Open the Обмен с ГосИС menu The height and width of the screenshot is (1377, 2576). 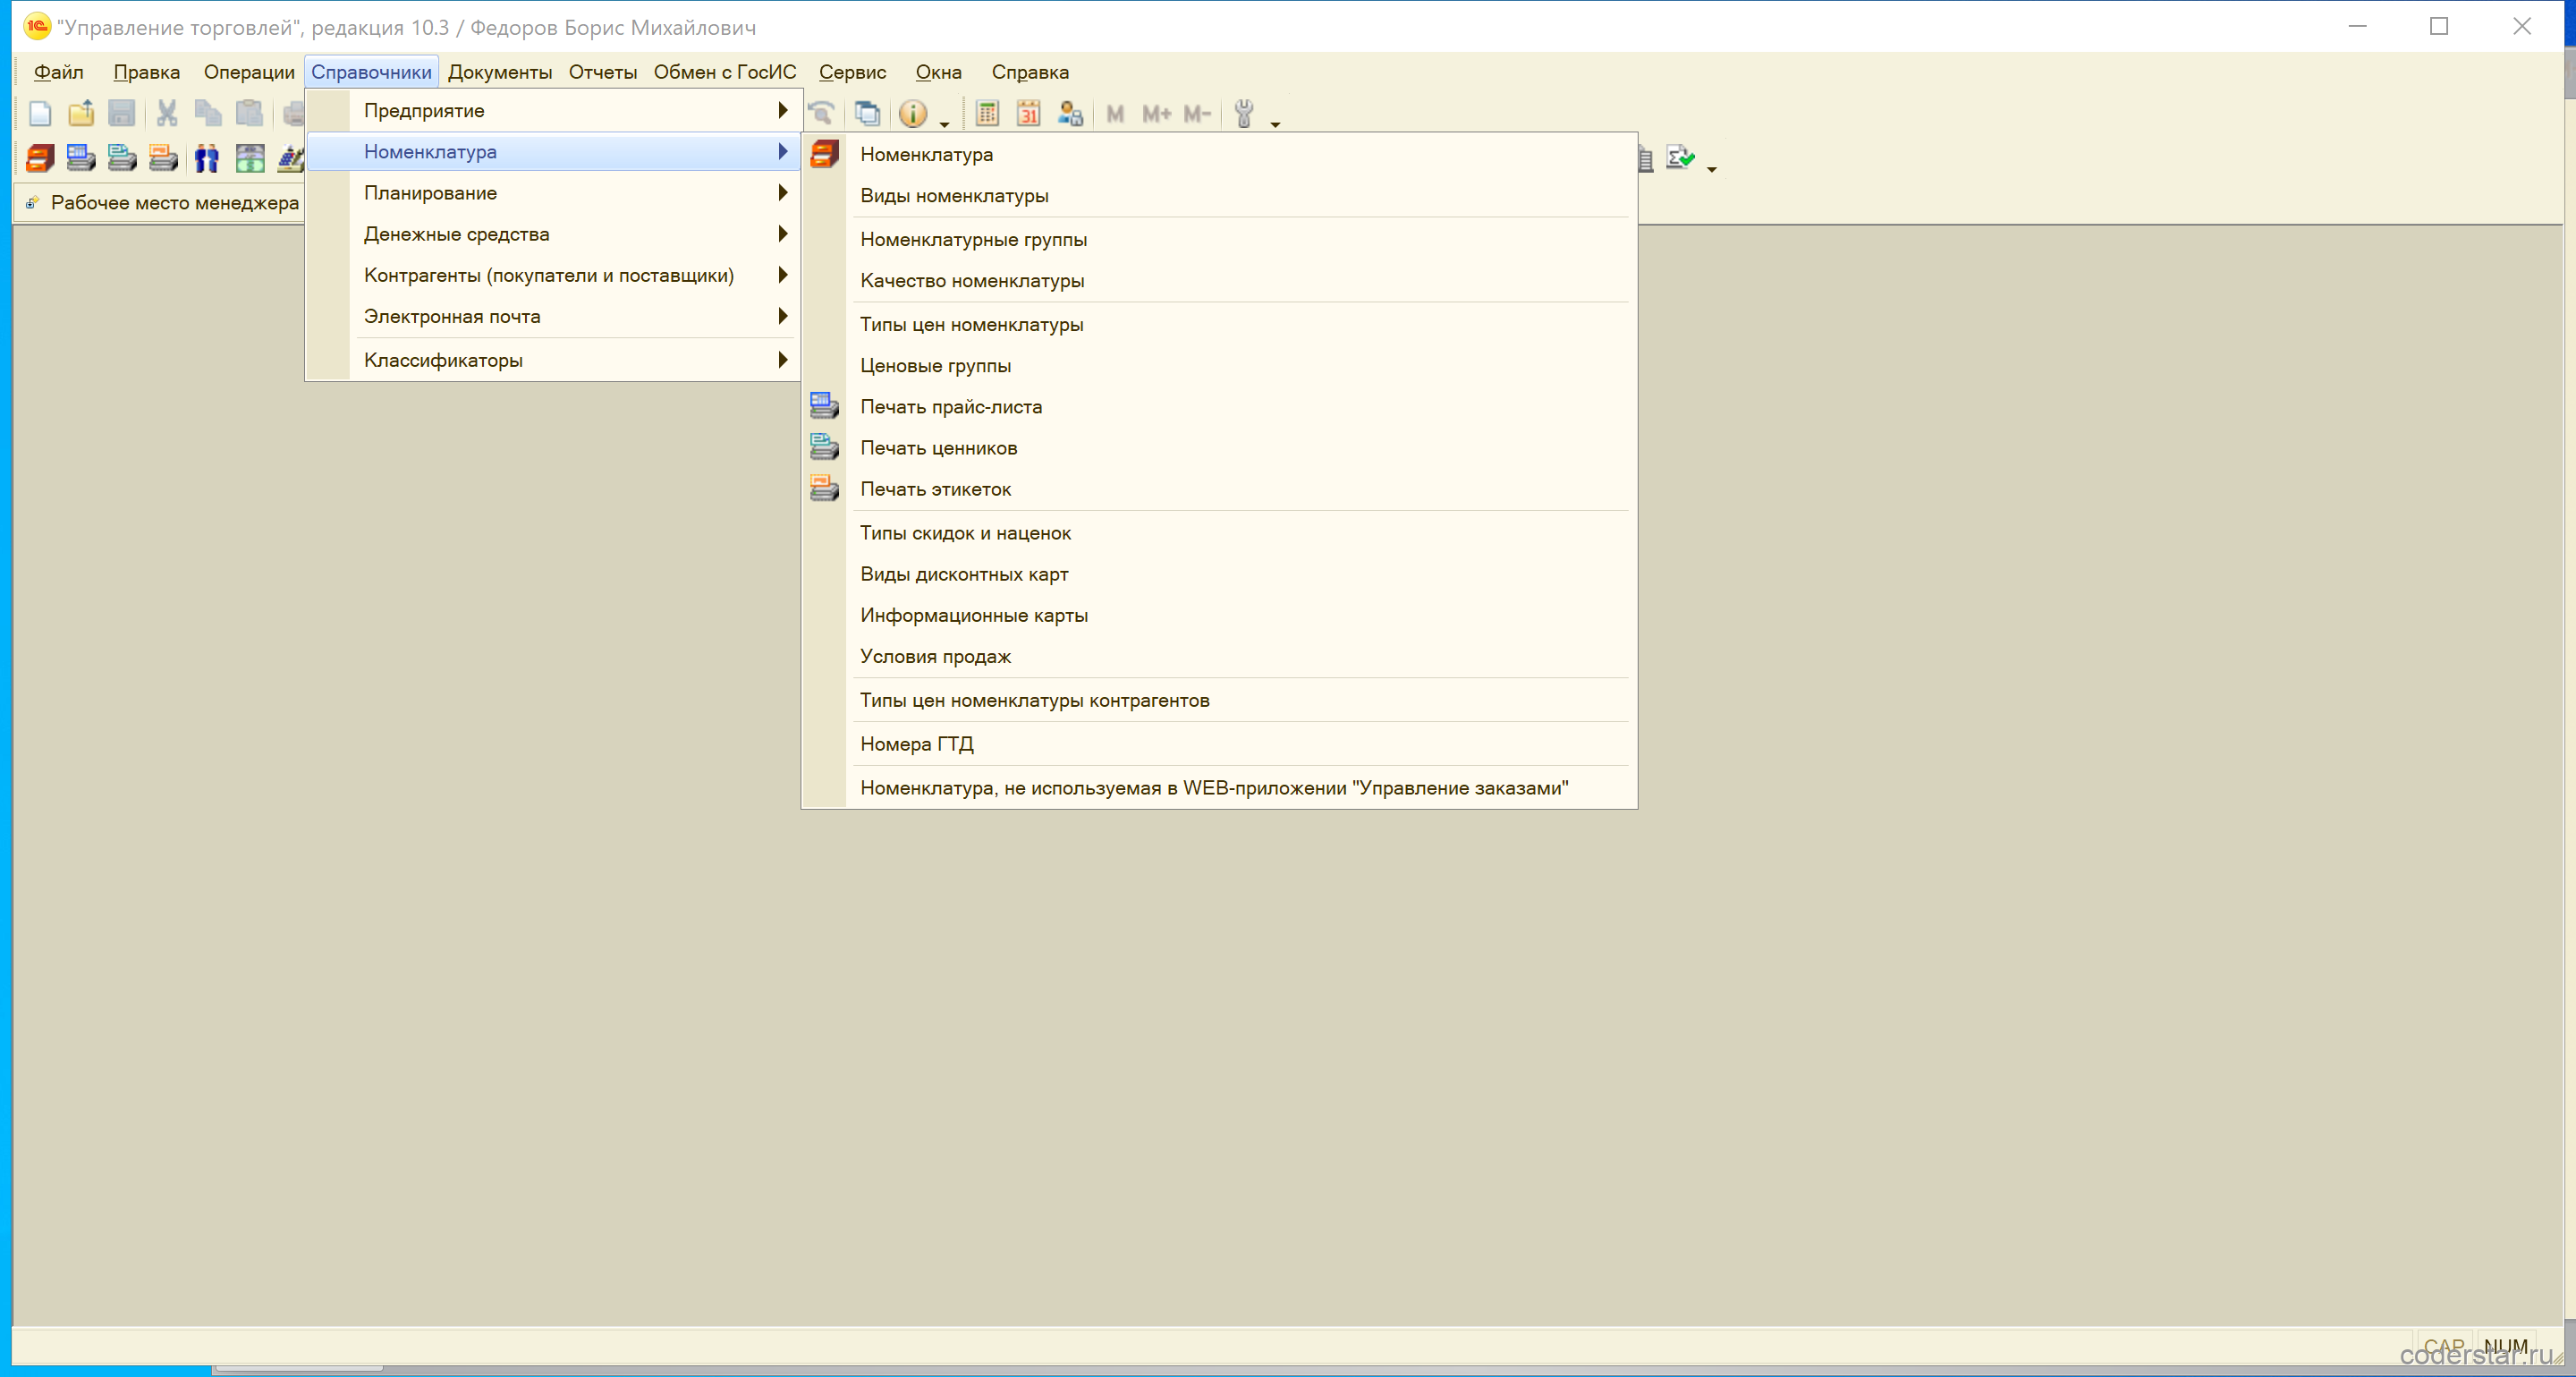[x=724, y=72]
